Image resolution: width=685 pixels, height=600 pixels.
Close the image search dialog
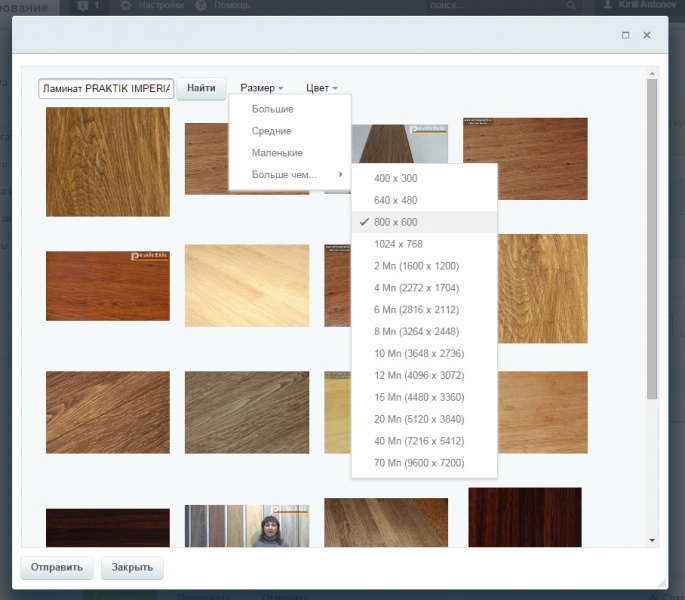pyautogui.click(x=647, y=35)
